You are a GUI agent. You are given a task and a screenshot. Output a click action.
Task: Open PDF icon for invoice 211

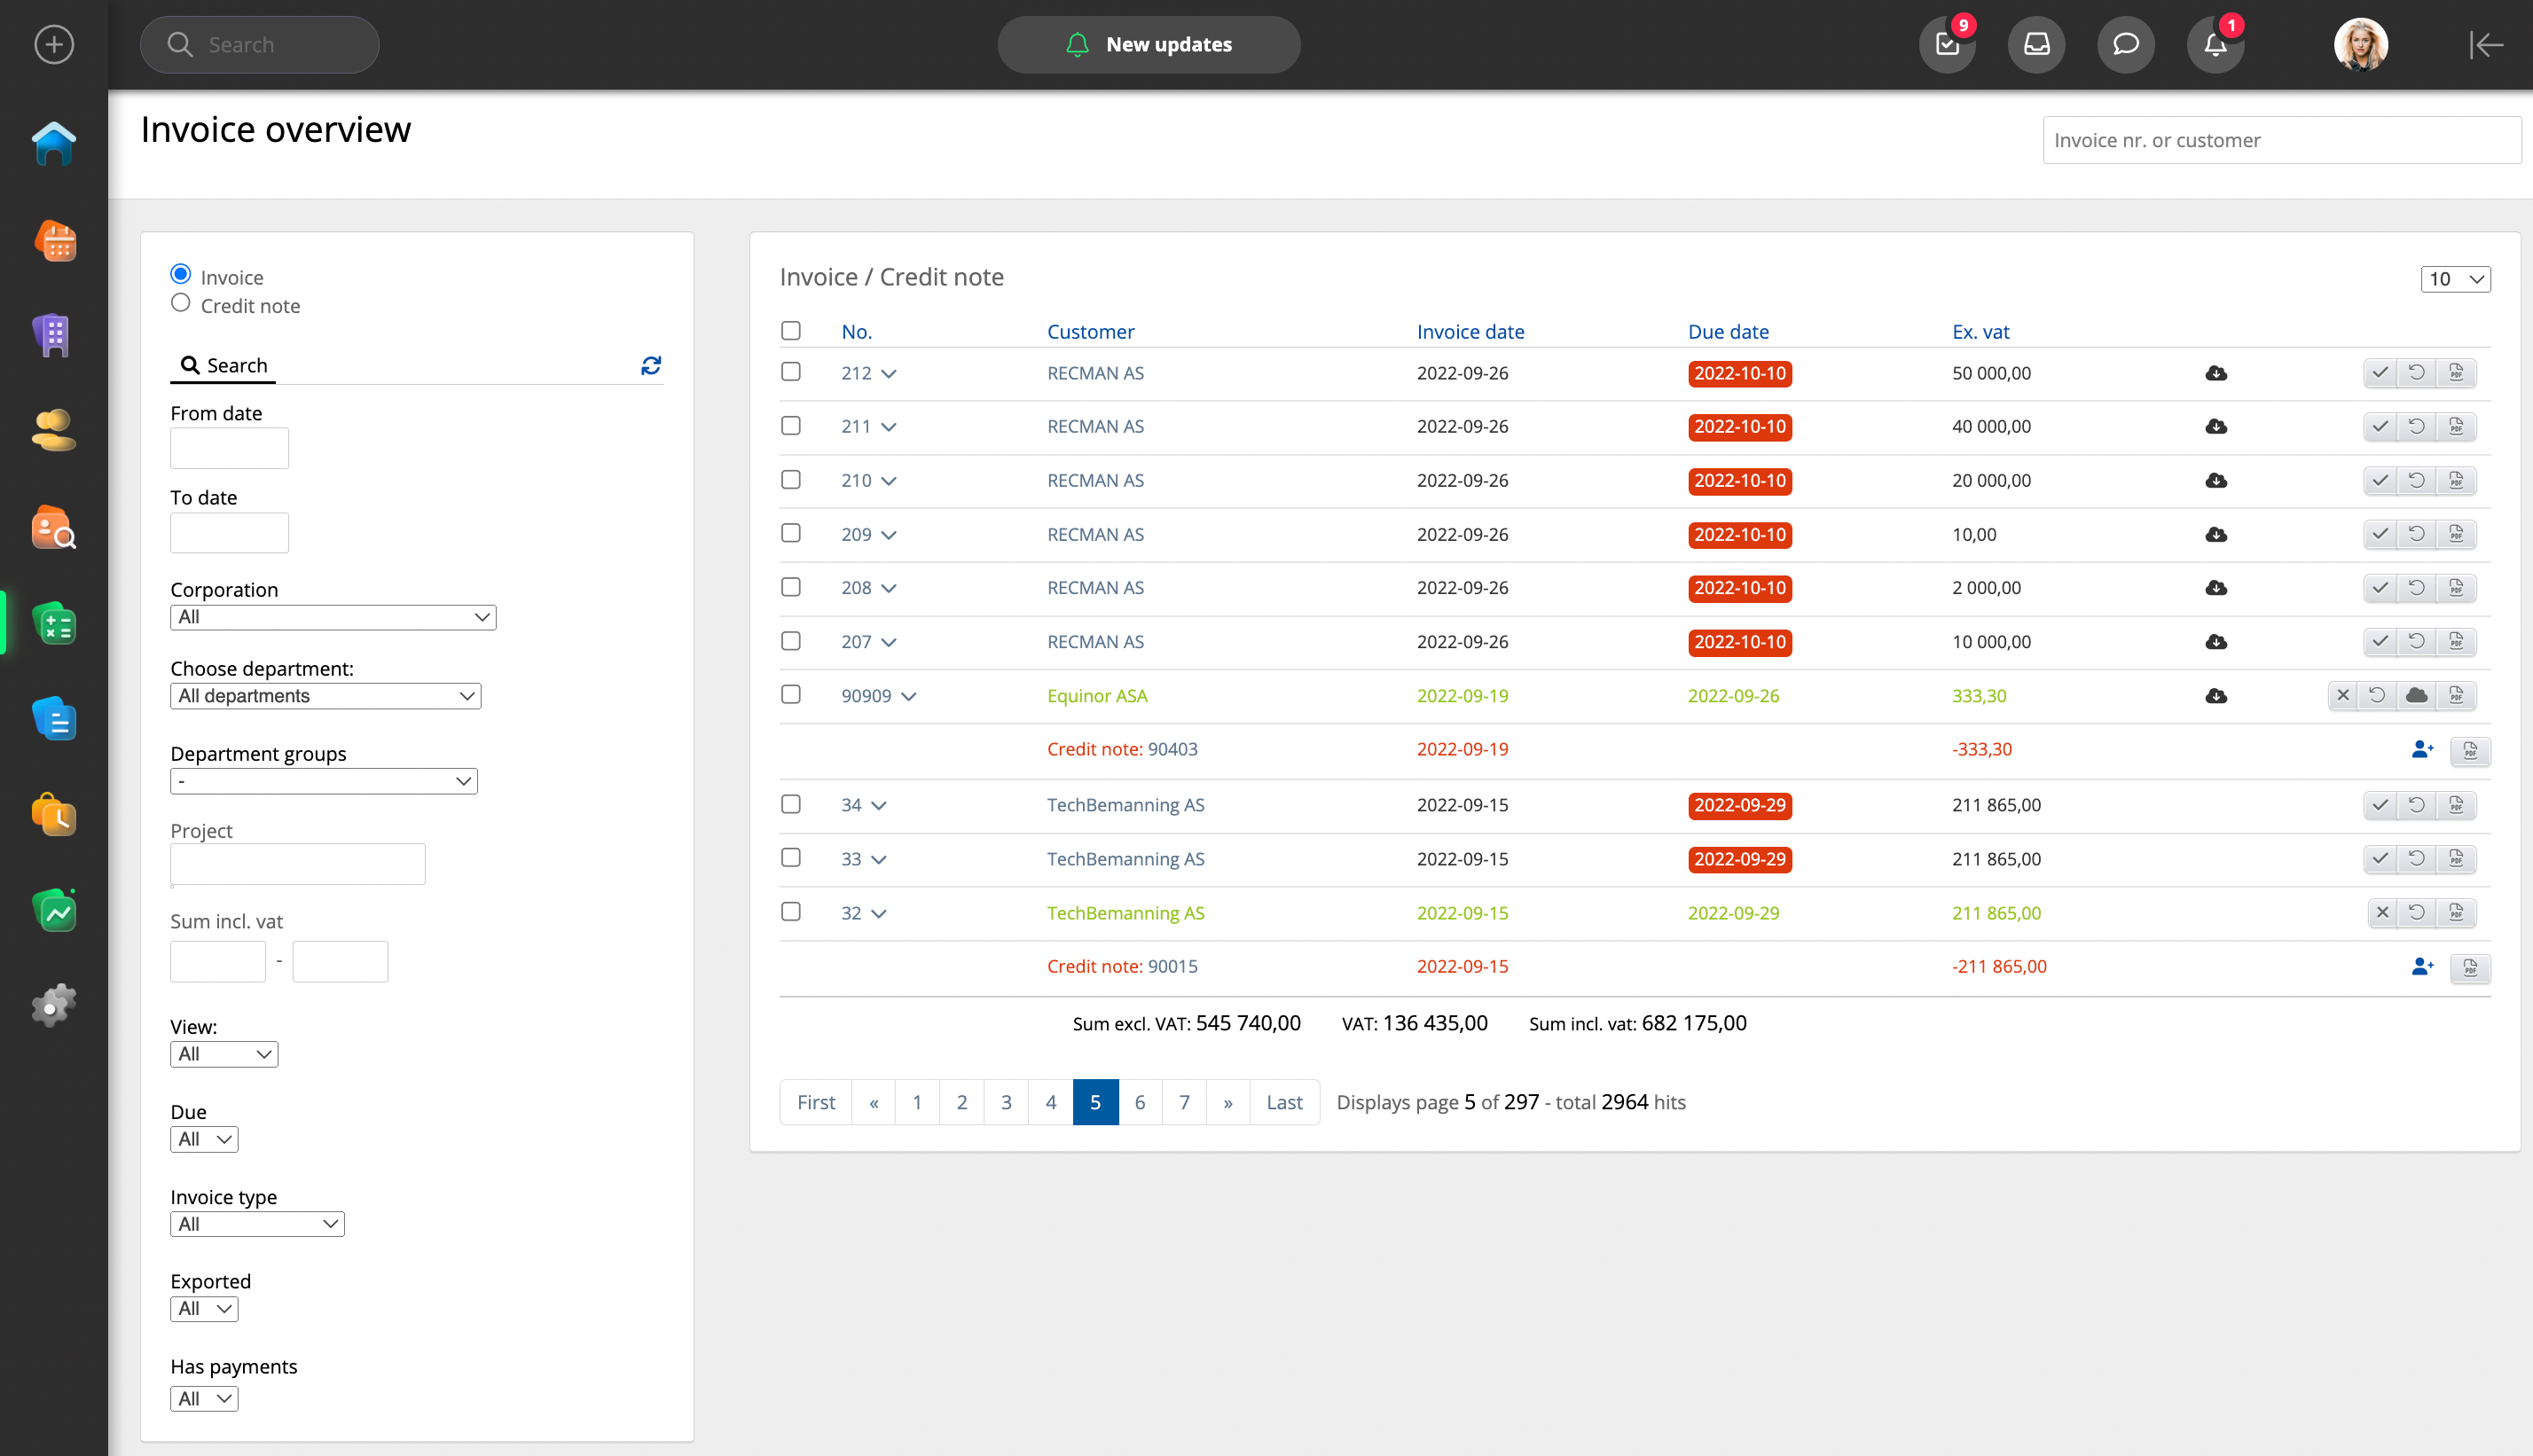coord(2456,427)
